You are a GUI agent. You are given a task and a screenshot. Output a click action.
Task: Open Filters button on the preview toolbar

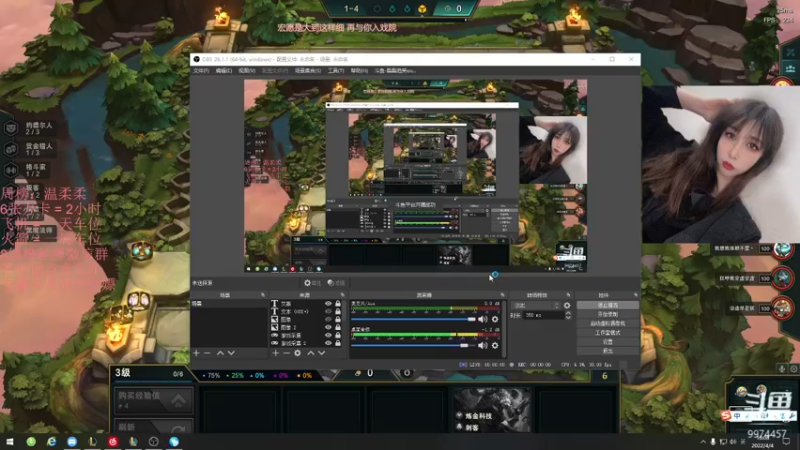(336, 283)
